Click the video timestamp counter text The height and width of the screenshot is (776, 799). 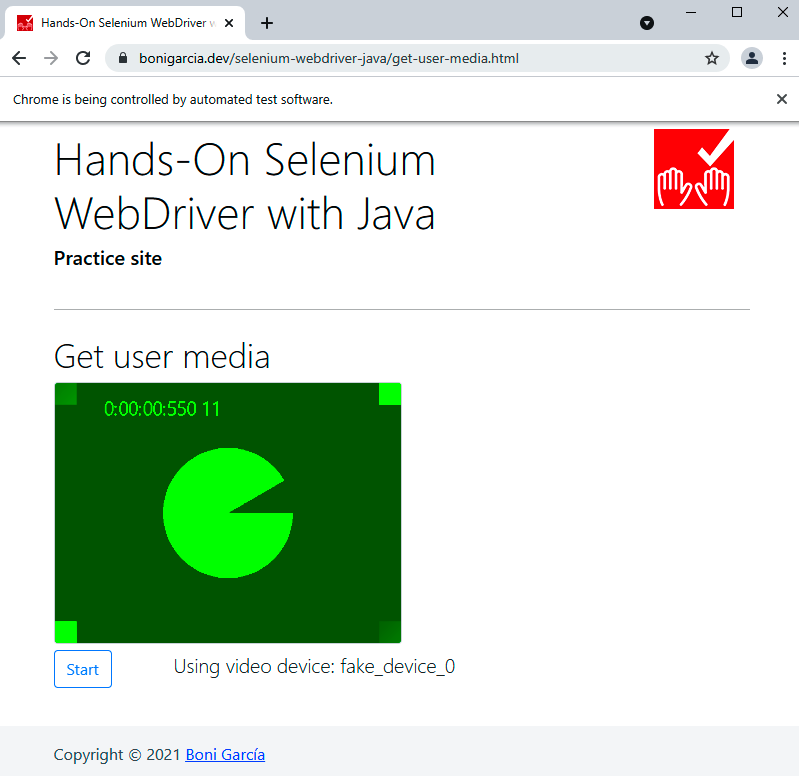[x=162, y=409]
